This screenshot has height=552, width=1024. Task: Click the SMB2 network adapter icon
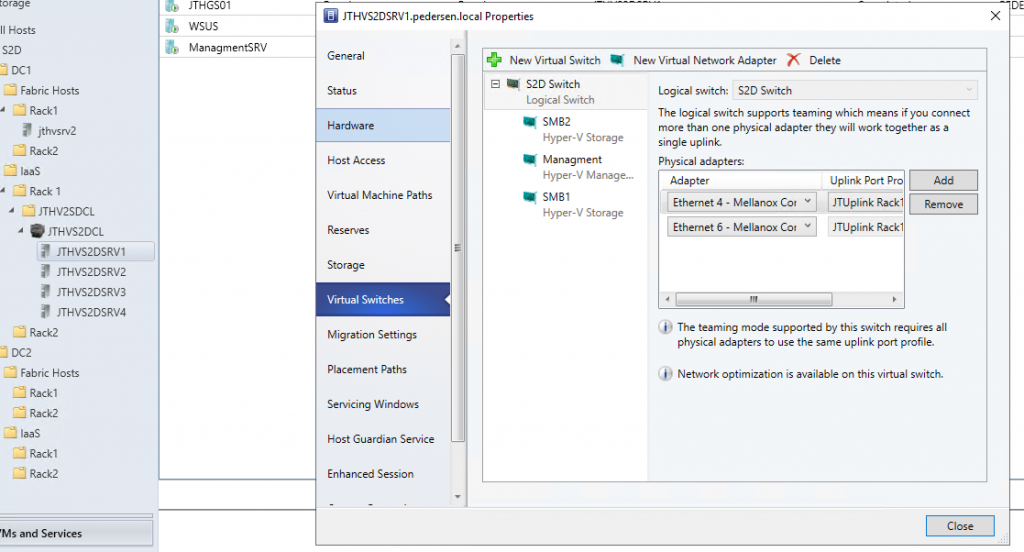530,122
